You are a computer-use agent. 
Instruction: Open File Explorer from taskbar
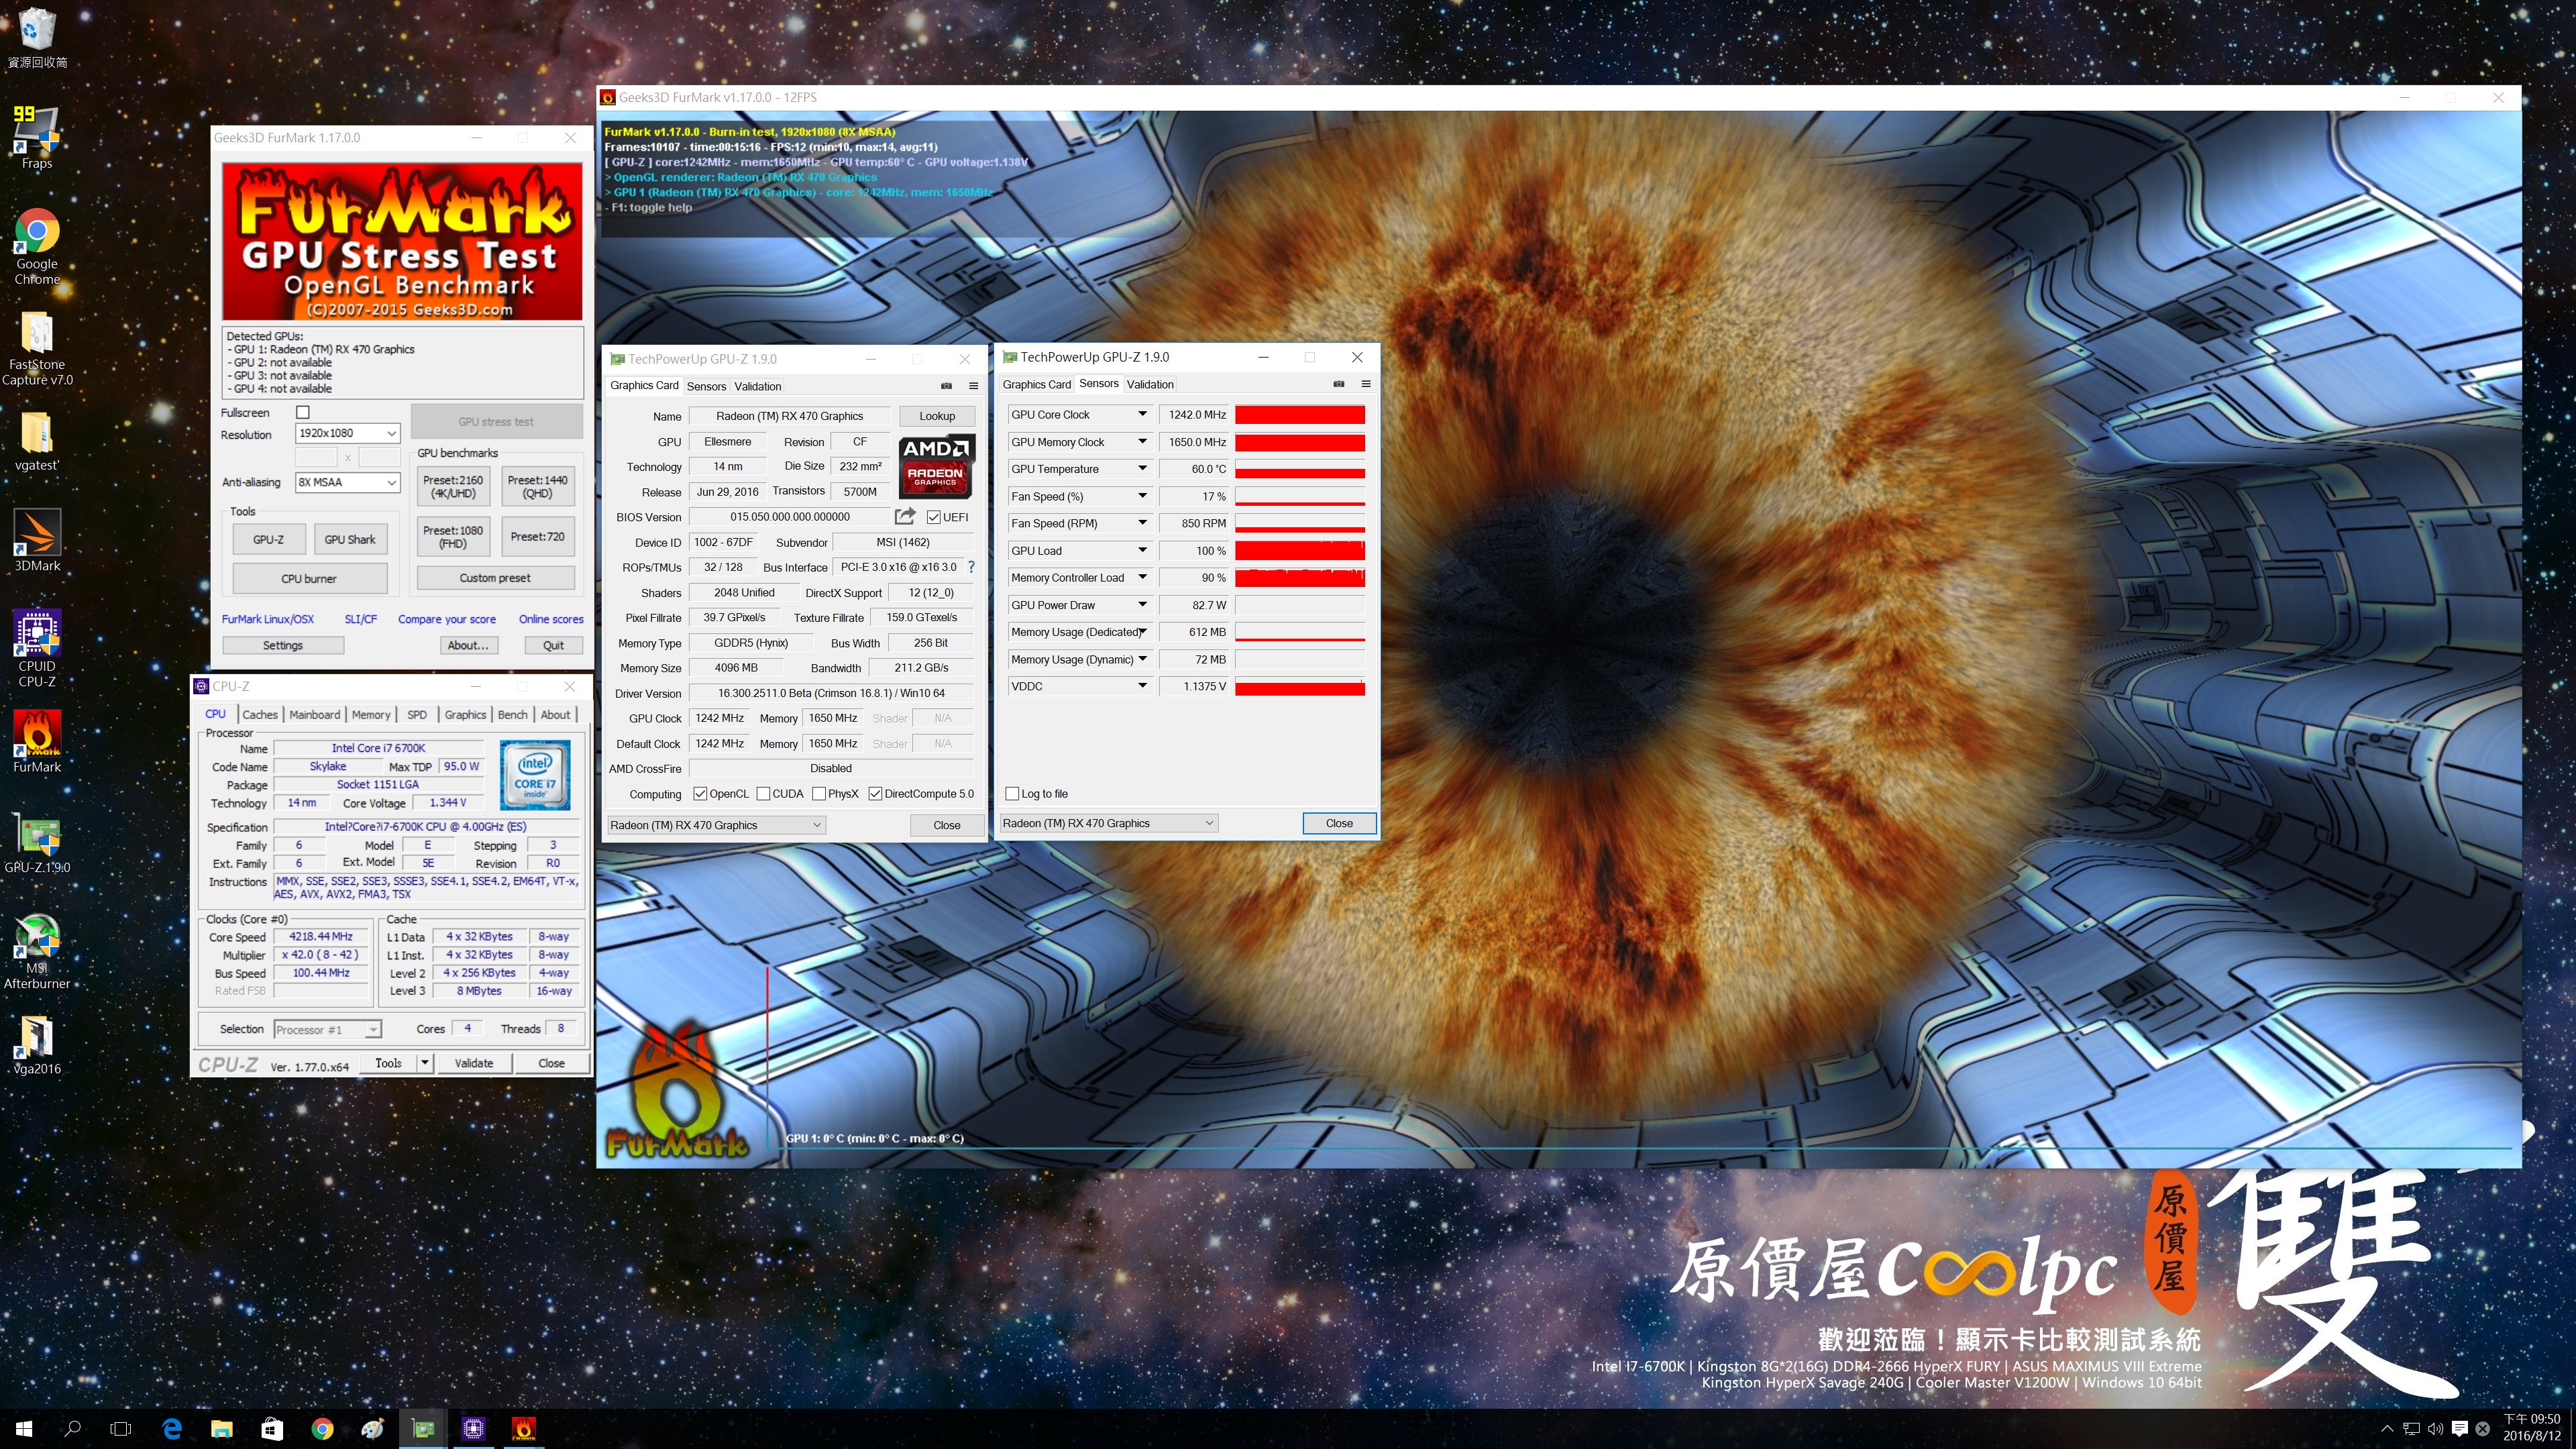pos(222,1428)
